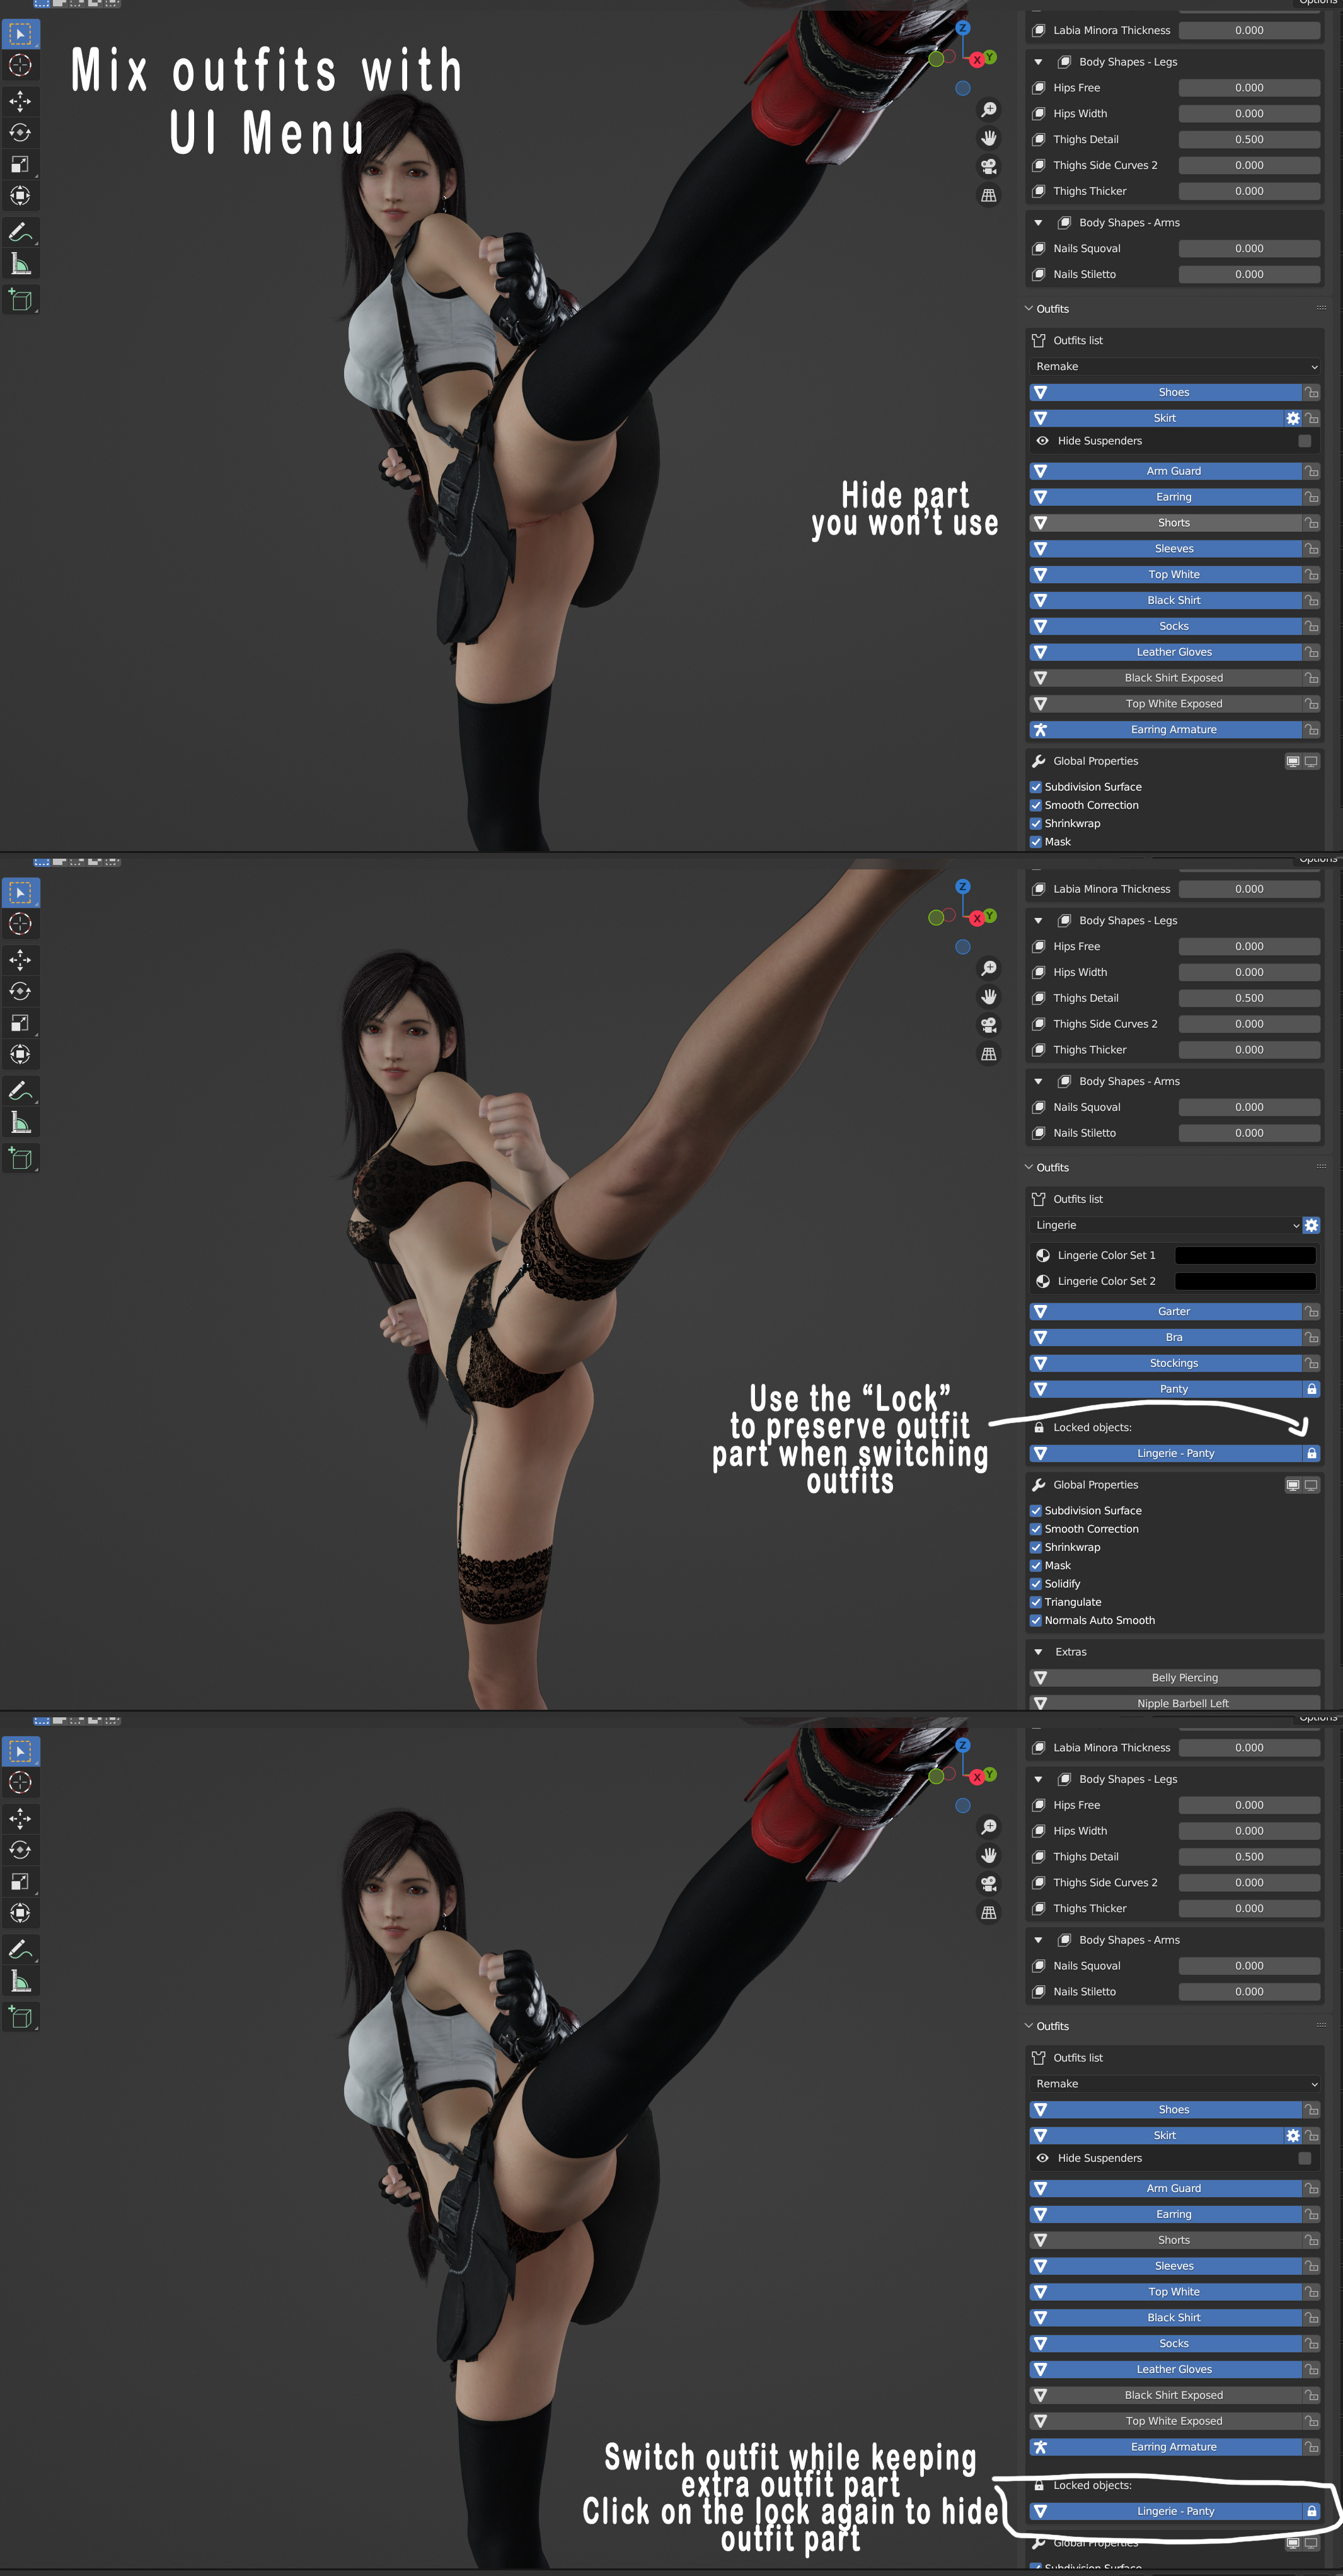Click Thighs Detail slider in top screenshot

(1249, 140)
